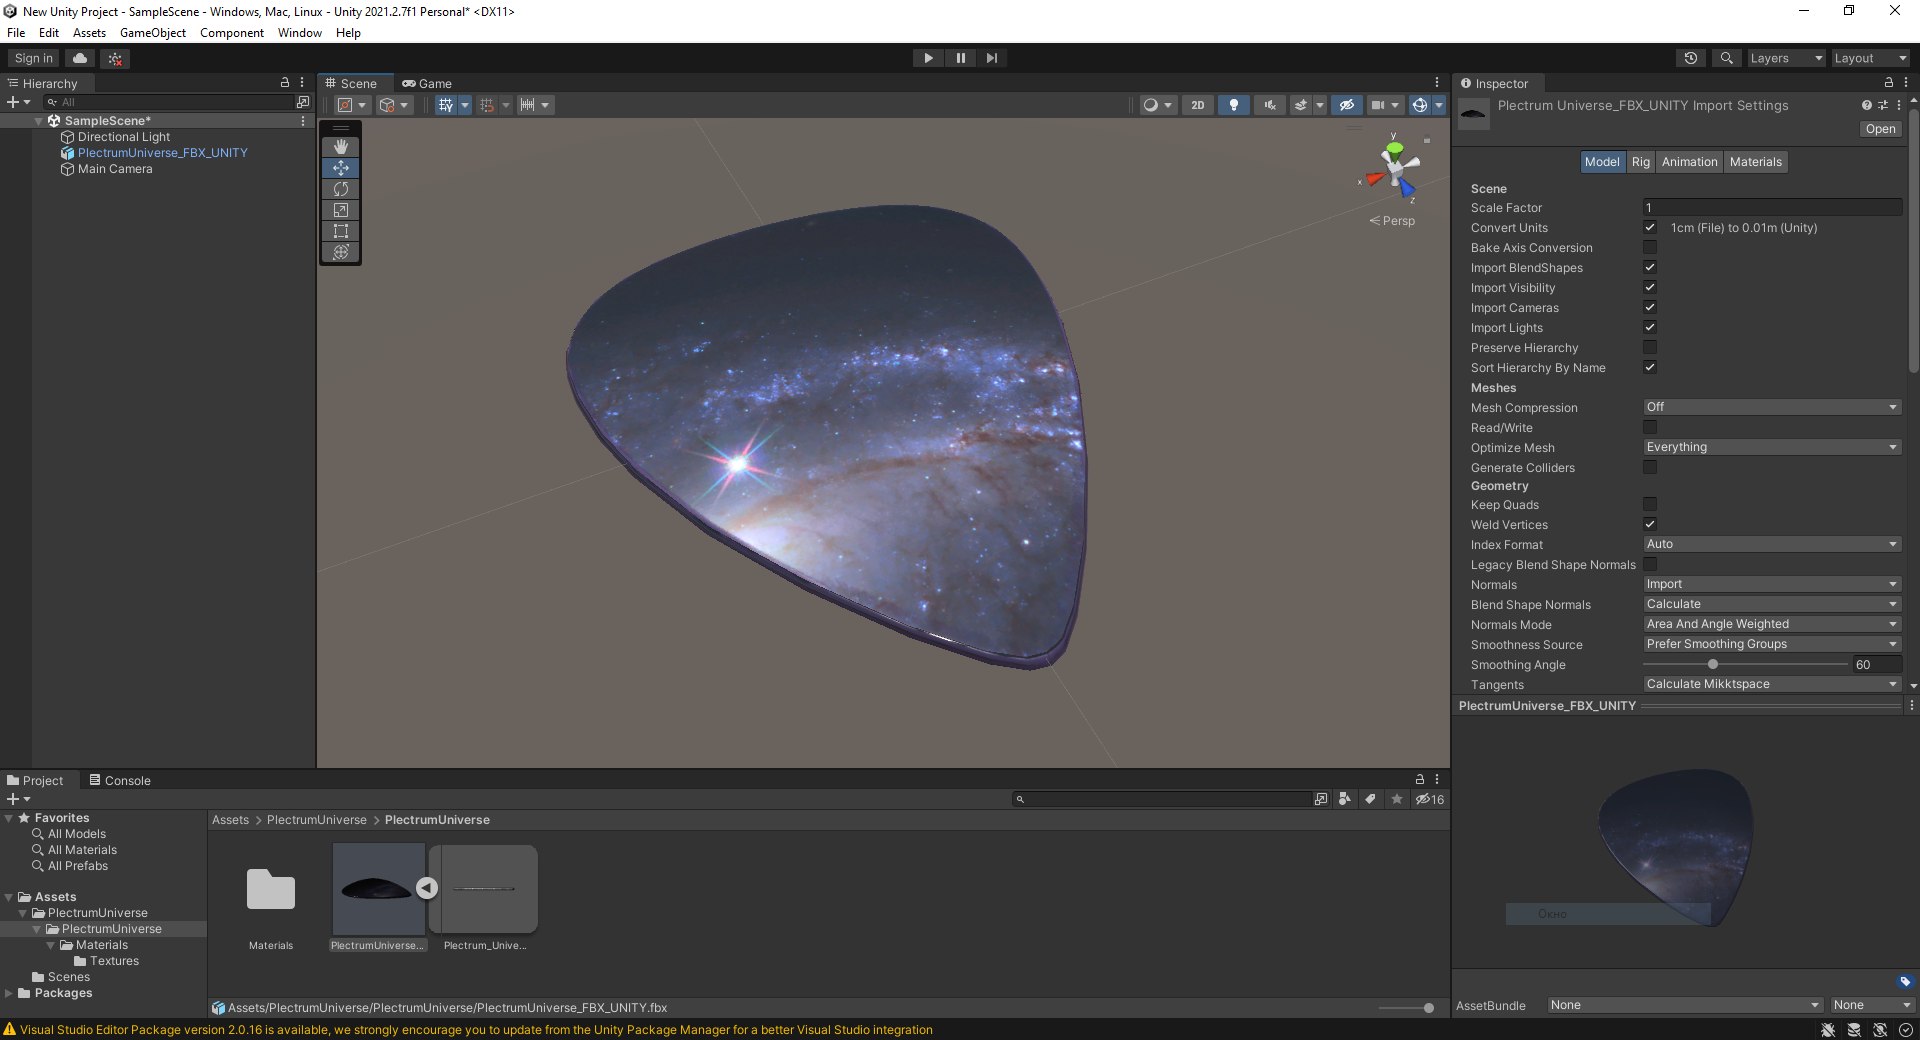The width and height of the screenshot is (1920, 1040).
Task: Select the Transform tool
Action: (341, 252)
